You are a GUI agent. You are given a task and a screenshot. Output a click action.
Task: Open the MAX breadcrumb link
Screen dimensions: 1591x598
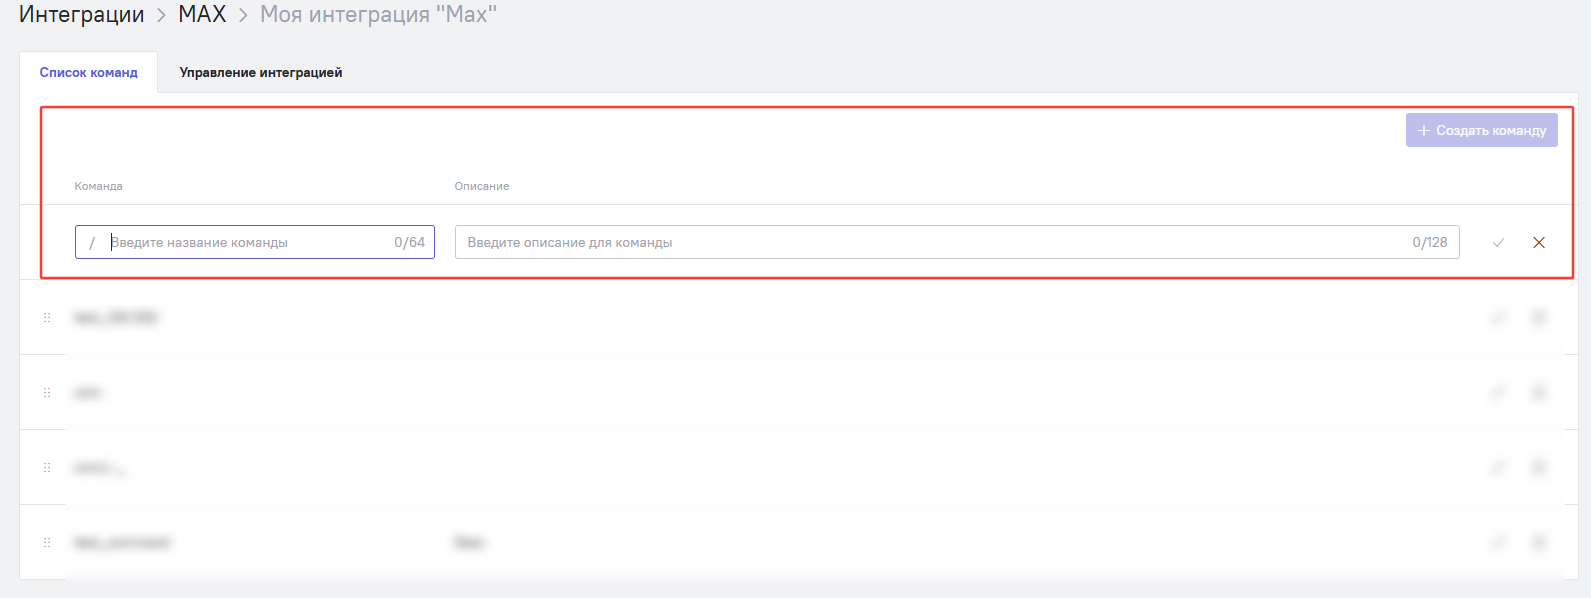click(202, 15)
